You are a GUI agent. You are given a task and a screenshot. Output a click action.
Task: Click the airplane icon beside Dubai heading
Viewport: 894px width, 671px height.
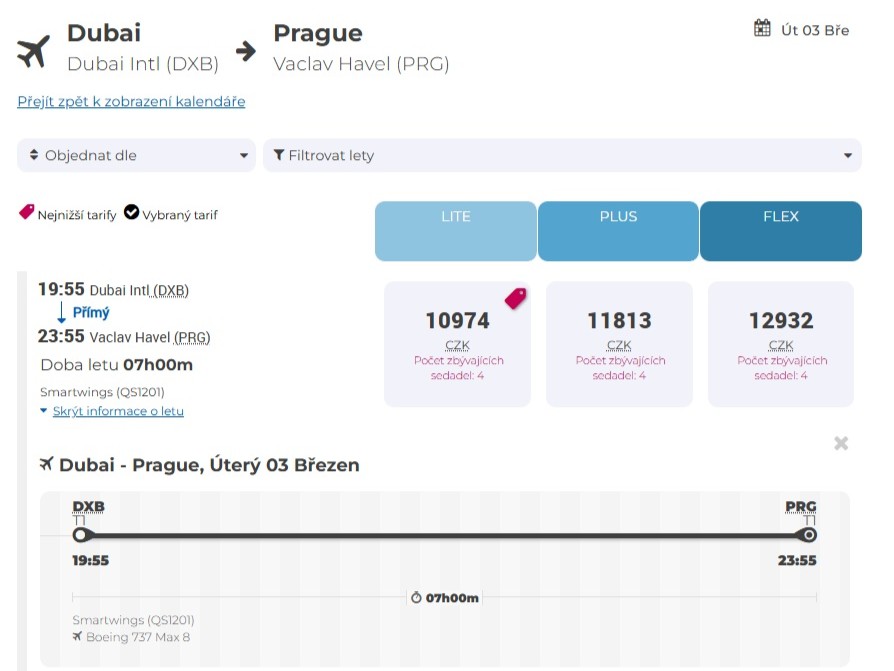33,50
